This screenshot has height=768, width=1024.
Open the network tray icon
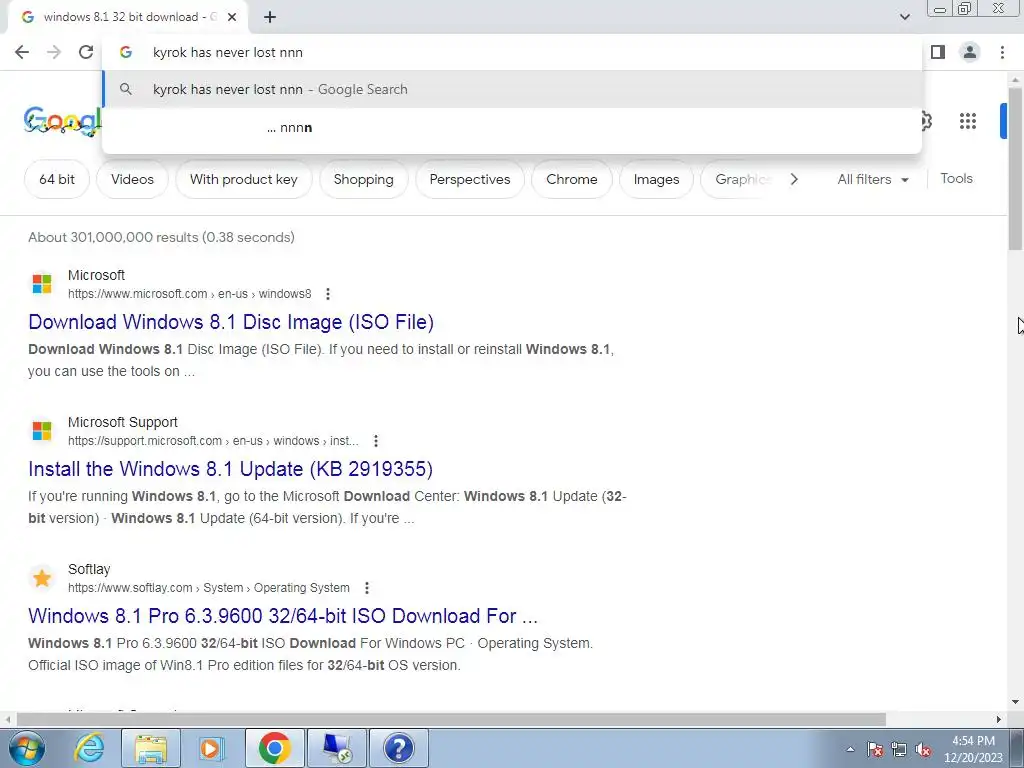899,749
